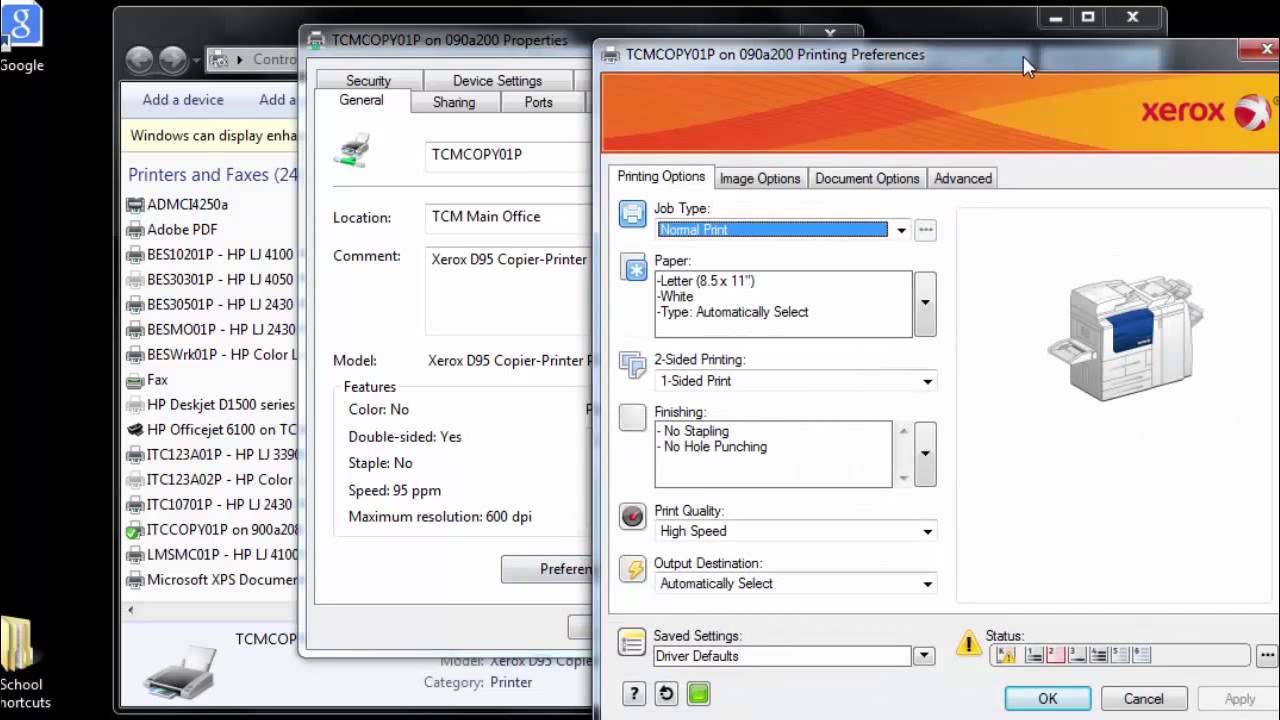Open the Output Destination dropdown
Image resolution: width=1280 pixels, height=720 pixels.
(927, 584)
